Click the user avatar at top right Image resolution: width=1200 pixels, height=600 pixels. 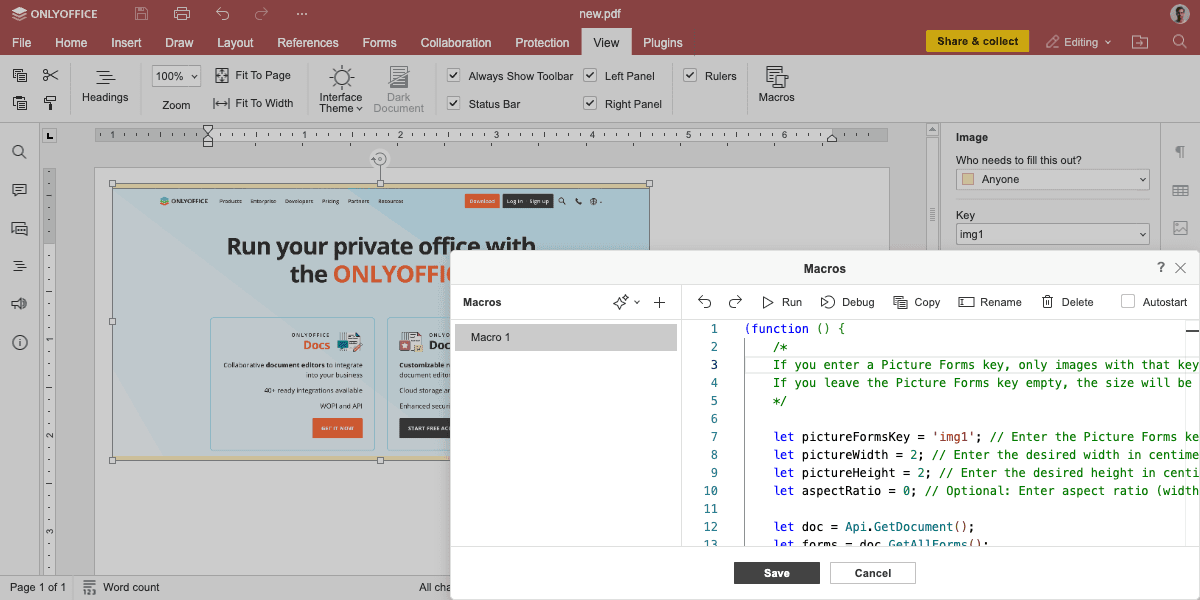1180,14
